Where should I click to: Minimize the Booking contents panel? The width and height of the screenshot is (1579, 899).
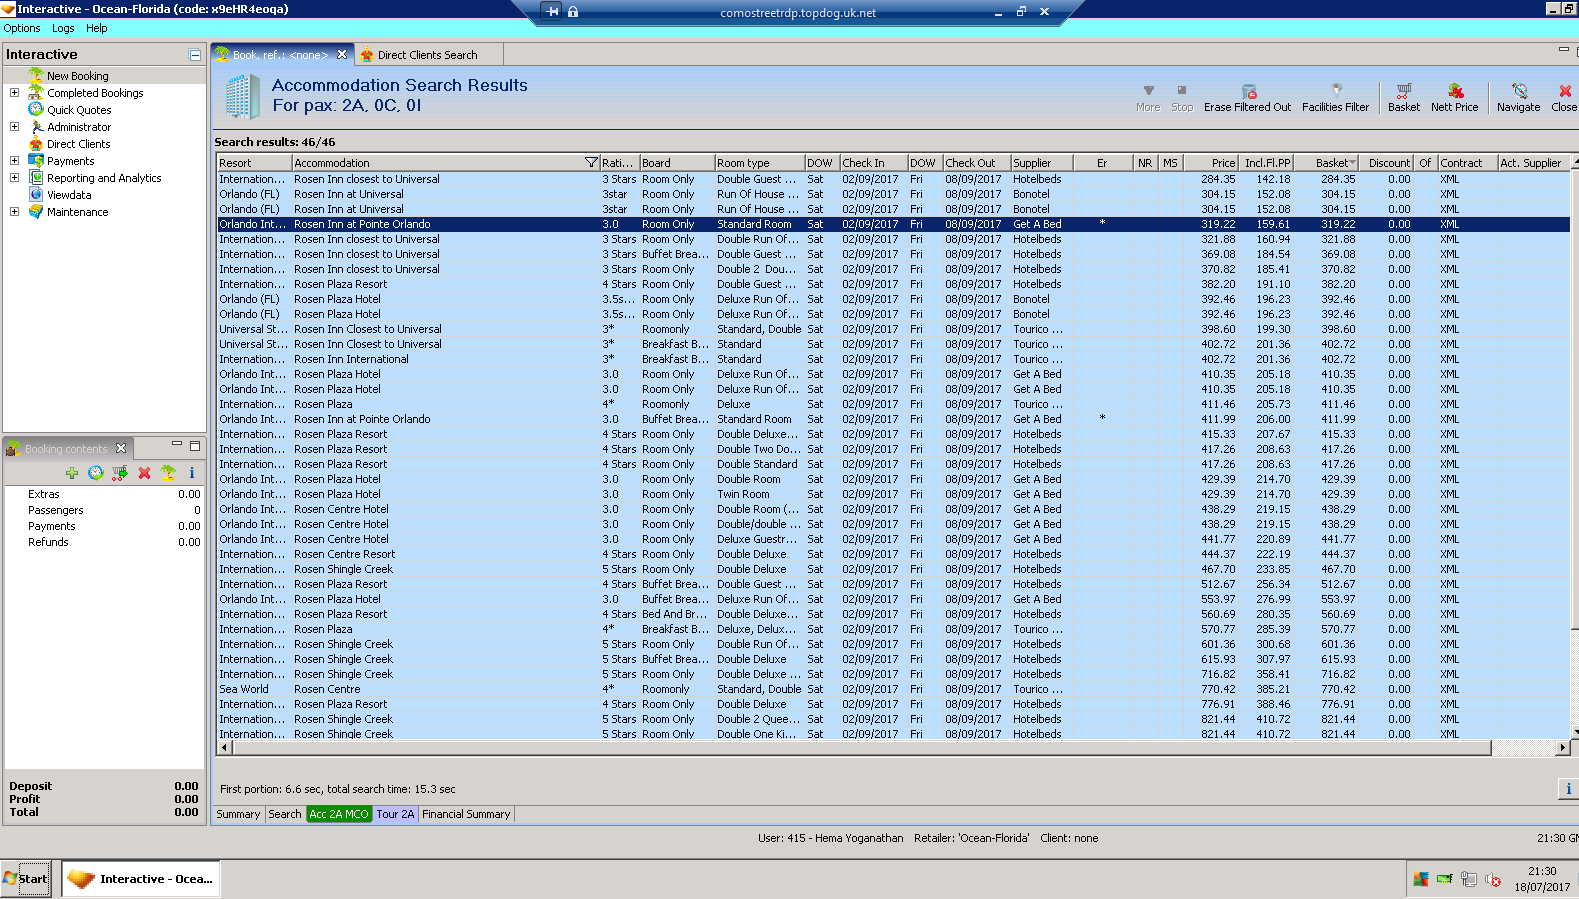click(177, 445)
